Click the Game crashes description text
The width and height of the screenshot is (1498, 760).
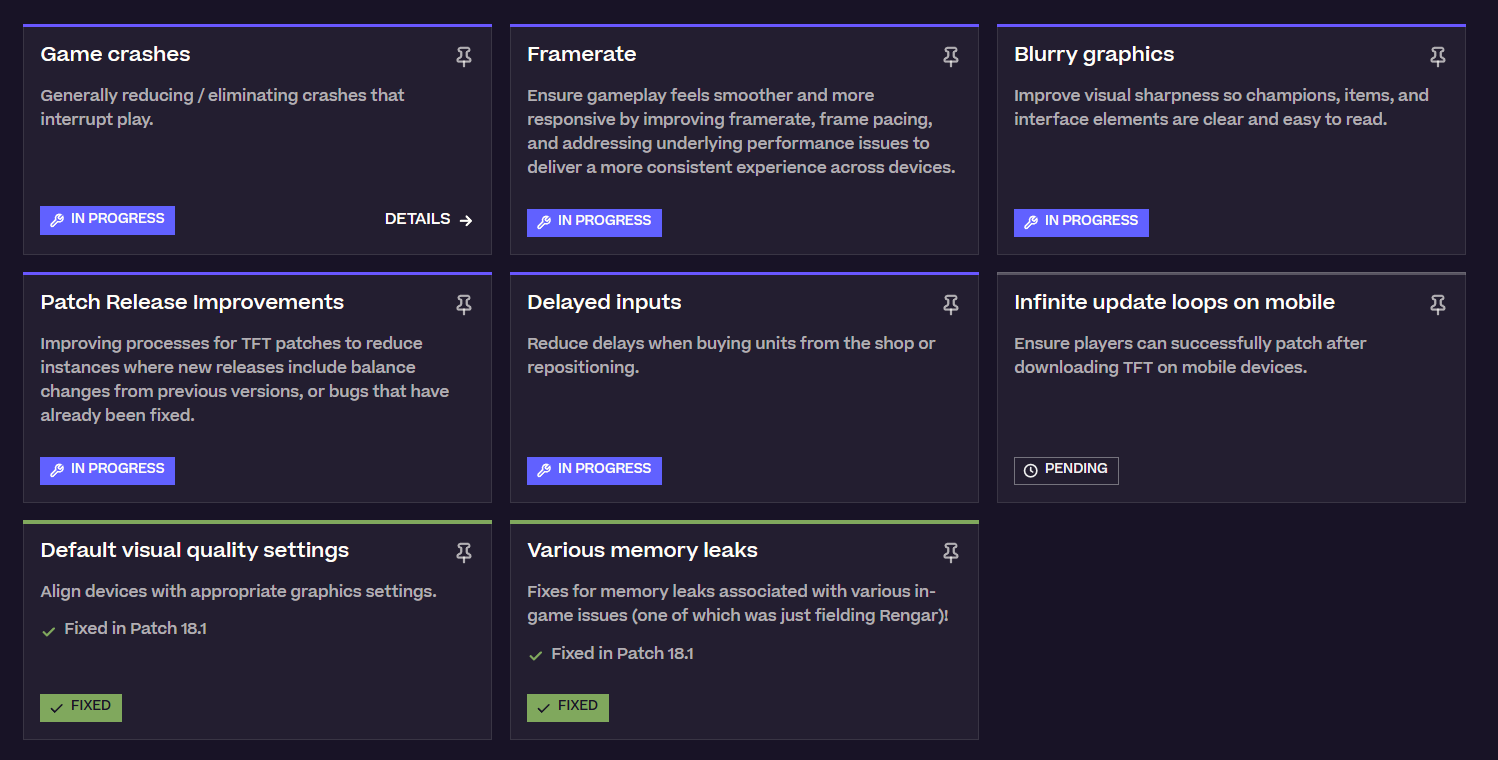point(222,107)
